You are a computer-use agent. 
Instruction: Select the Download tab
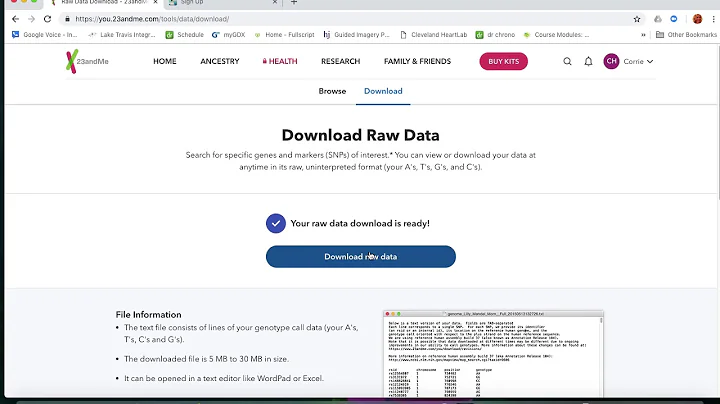[383, 91]
